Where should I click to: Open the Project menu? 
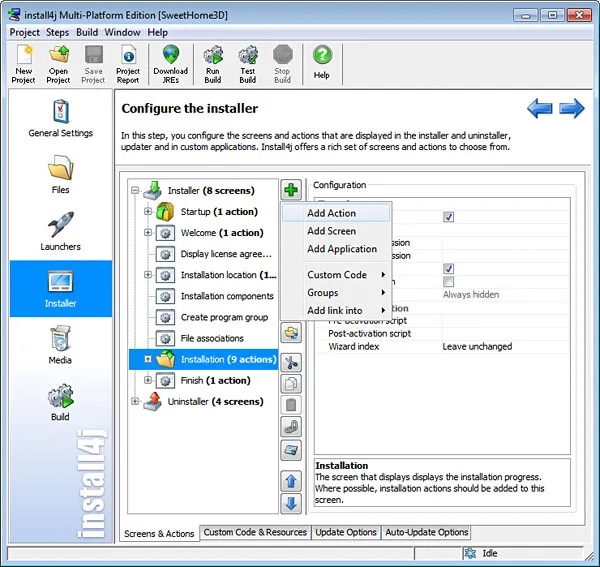(24, 33)
